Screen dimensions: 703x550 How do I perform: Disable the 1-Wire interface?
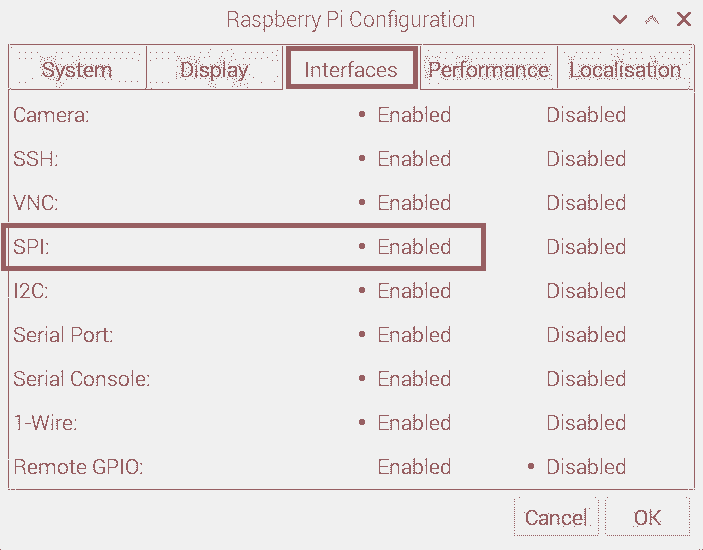[x=585, y=423]
